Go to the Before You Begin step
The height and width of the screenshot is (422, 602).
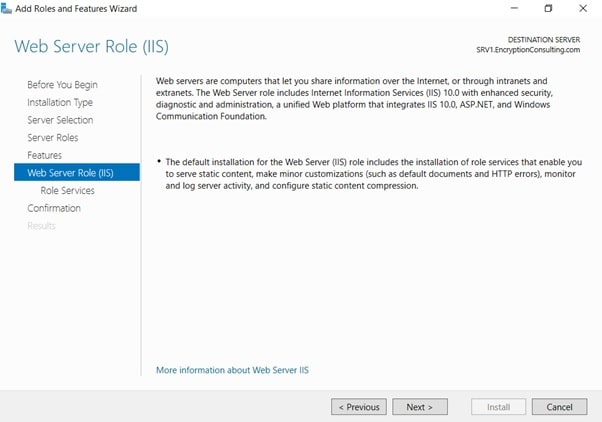click(x=62, y=85)
